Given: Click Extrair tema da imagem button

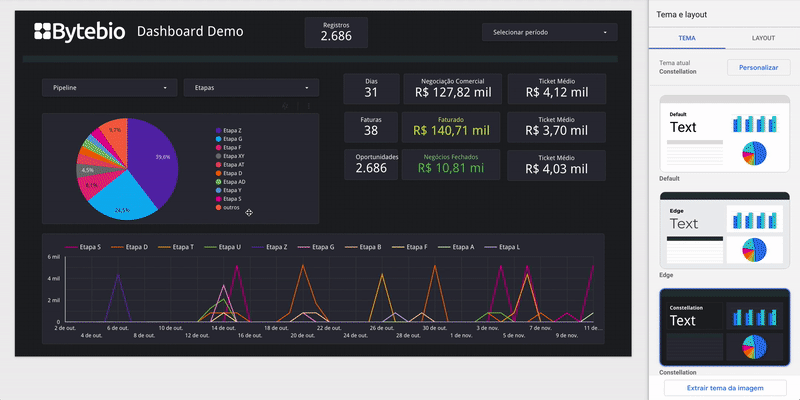Looking at the screenshot, I should (723, 387).
